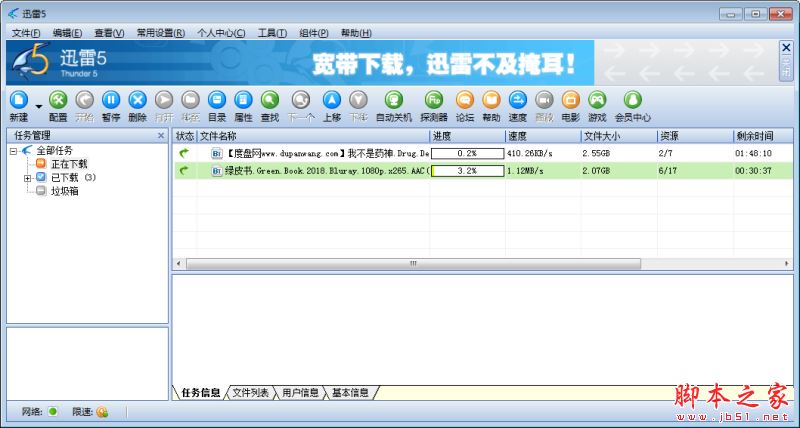Viewport: 800px width, 428px height.
Task: Expand the 已下载 (3) tree node
Action: coord(28,178)
